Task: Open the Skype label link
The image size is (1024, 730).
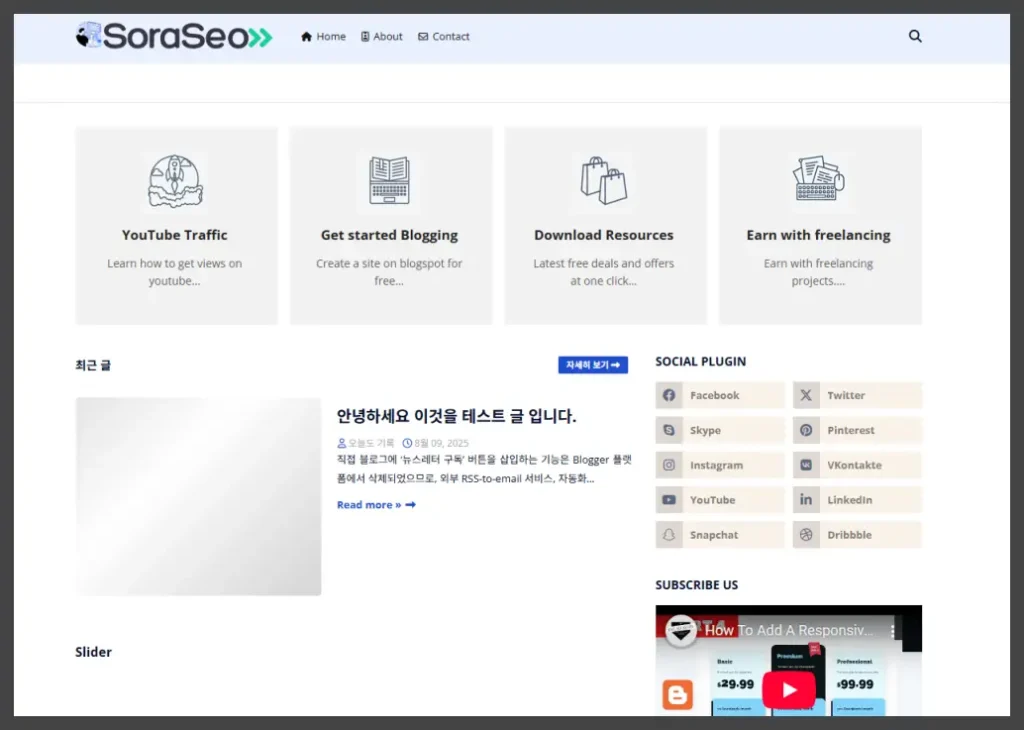Action: pos(705,430)
